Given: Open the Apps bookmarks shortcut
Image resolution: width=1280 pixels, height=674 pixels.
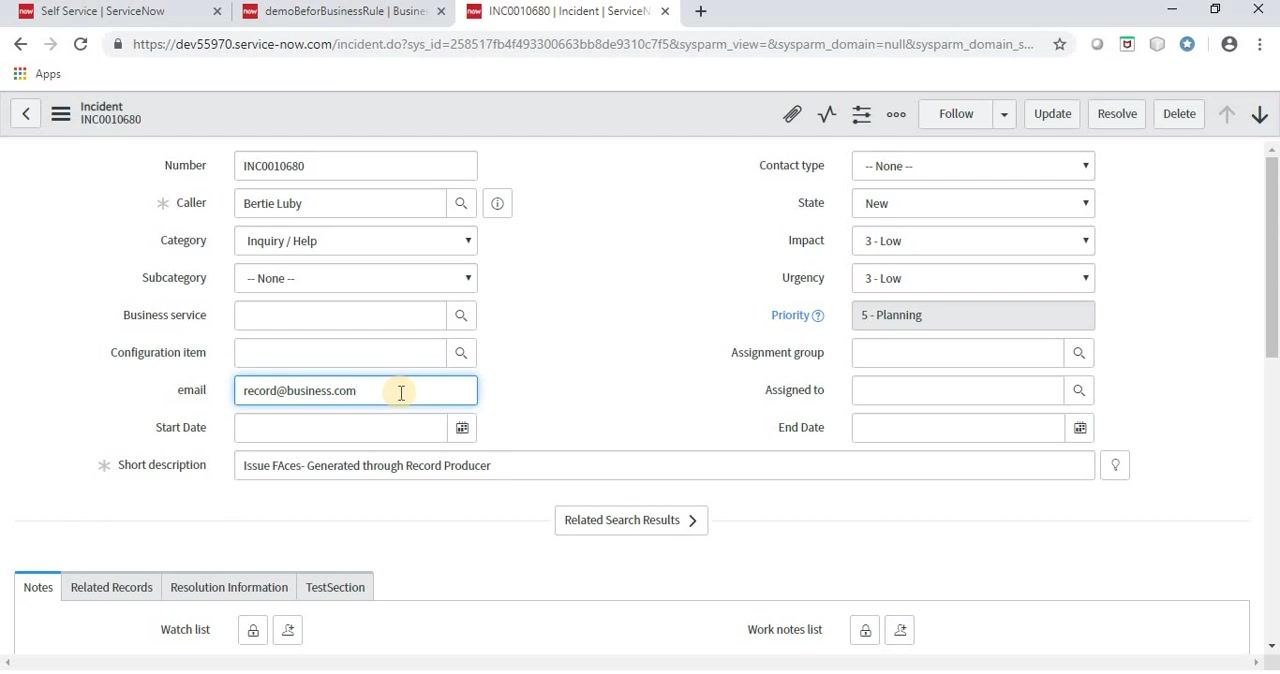Looking at the screenshot, I should click(37, 74).
